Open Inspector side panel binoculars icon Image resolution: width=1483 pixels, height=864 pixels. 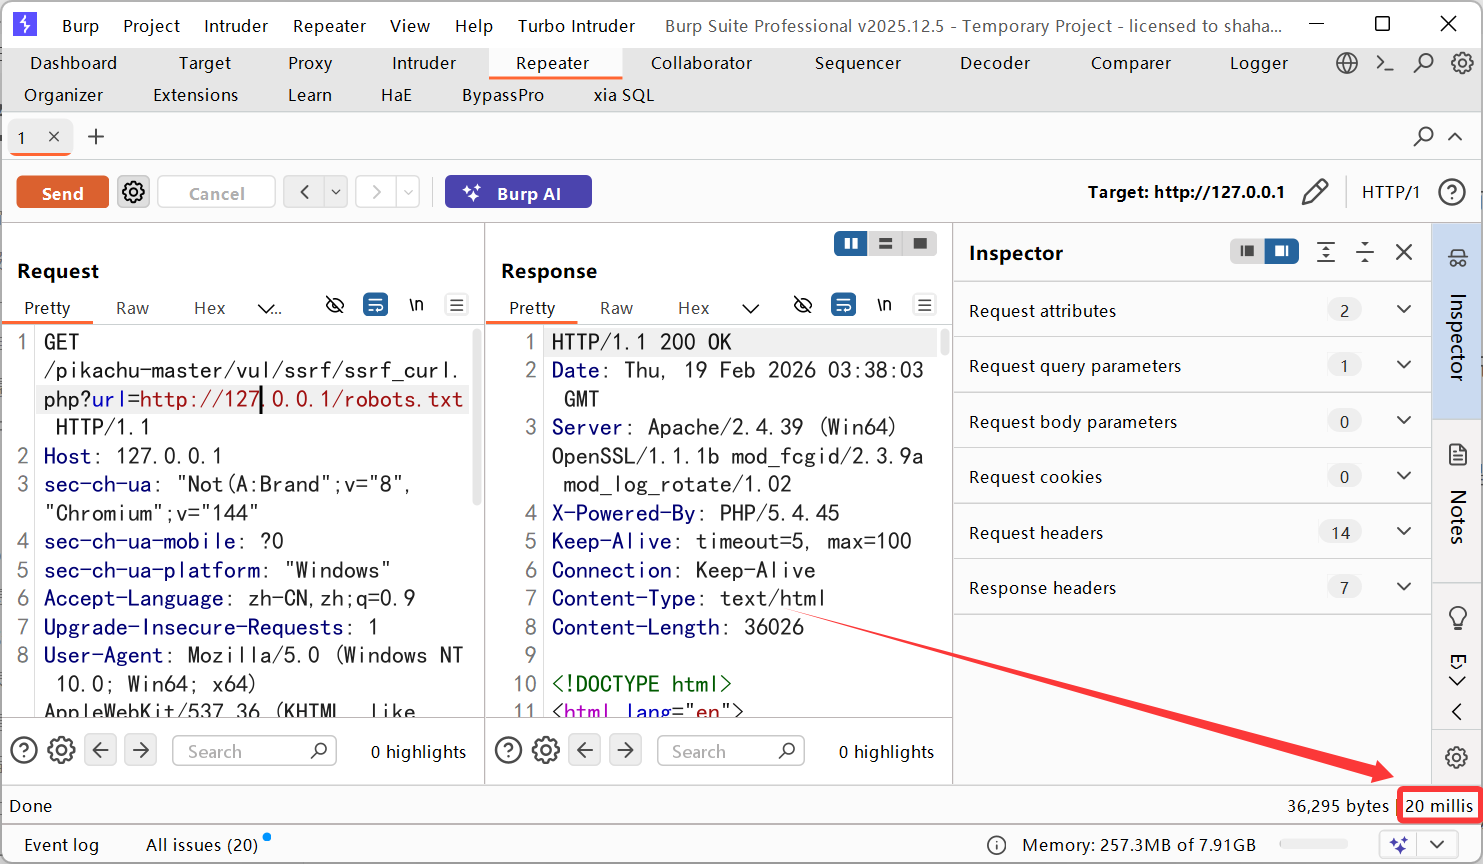[1458, 259]
